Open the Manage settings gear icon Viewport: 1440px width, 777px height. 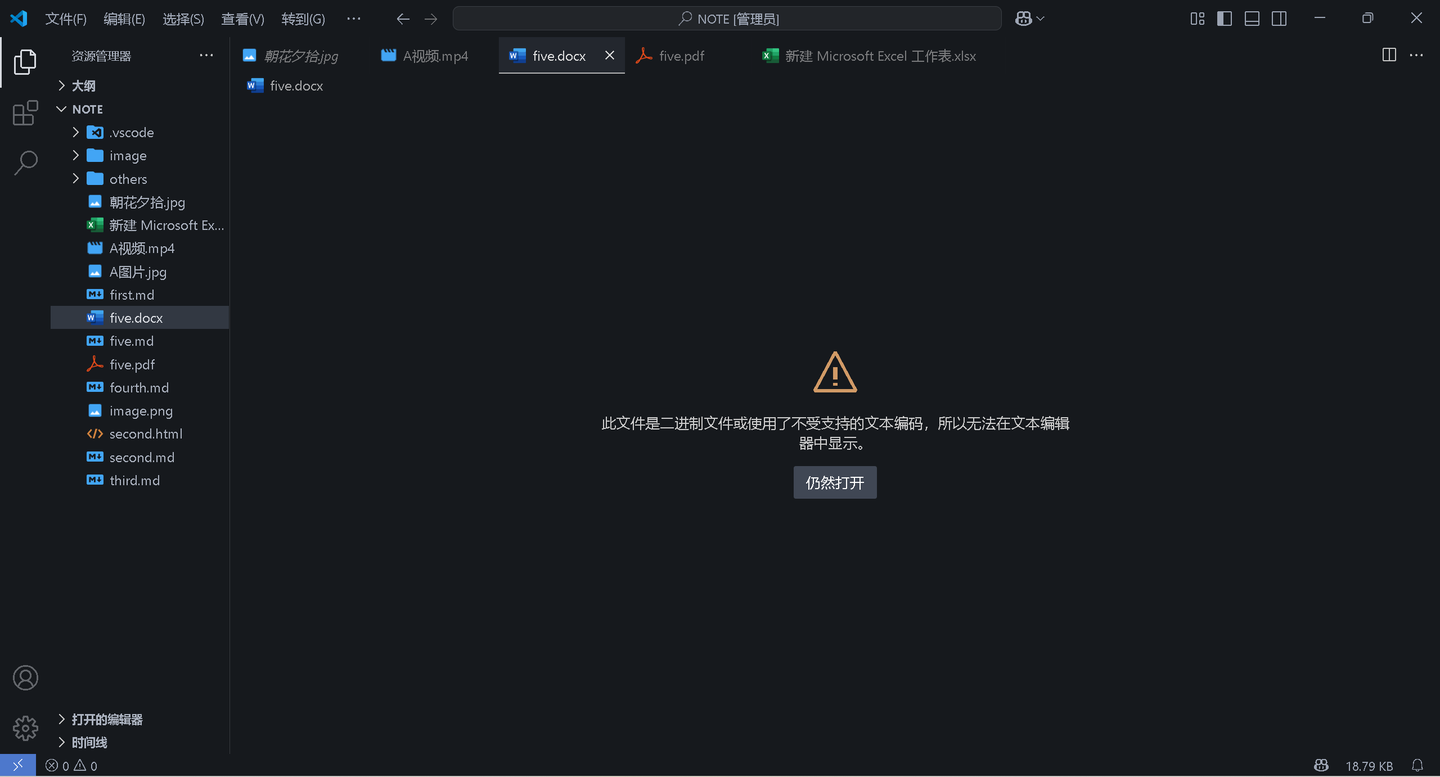25,728
